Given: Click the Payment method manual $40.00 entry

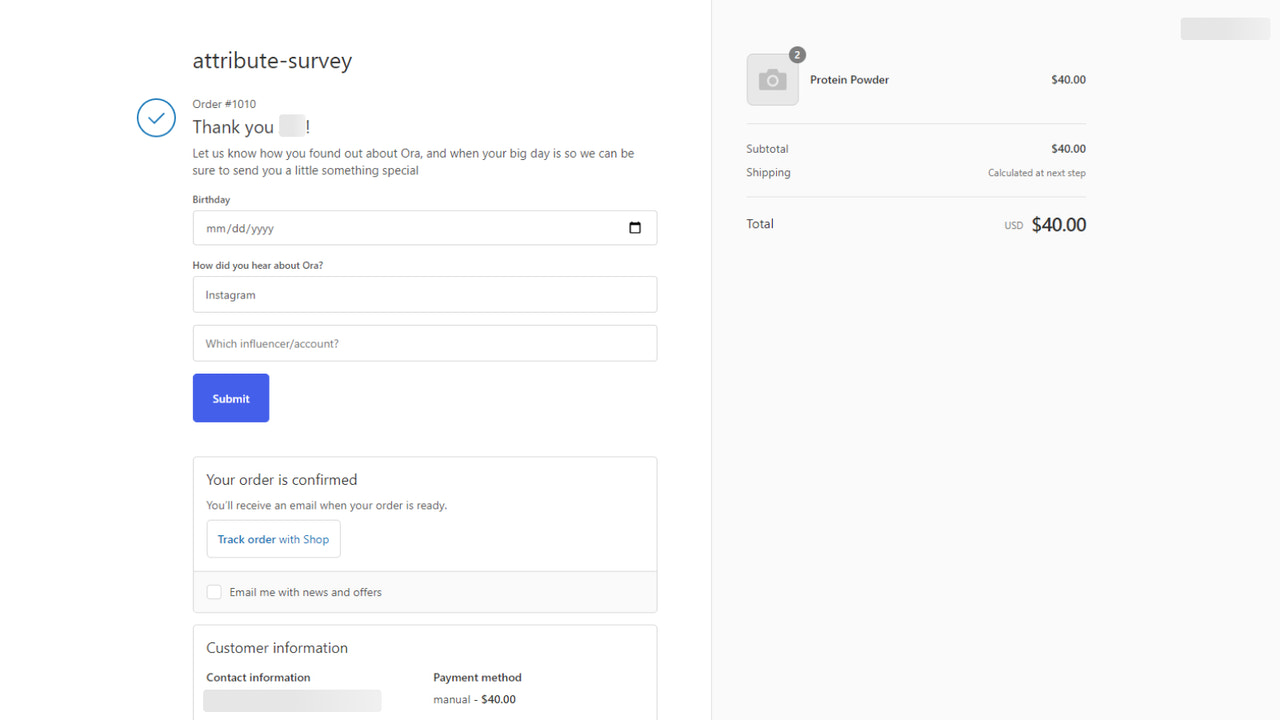Looking at the screenshot, I should pyautogui.click(x=474, y=699).
